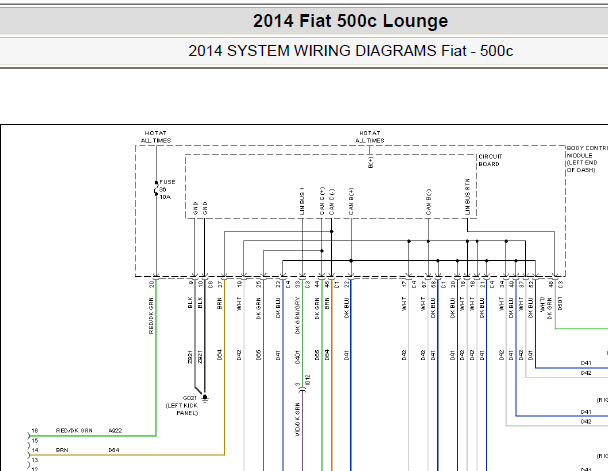The width and height of the screenshot is (608, 471).
Task: Click the "2014 SYSTEM WIRING DIAGRAMS Fiat - 500c" subtitle
Action: 351,51
